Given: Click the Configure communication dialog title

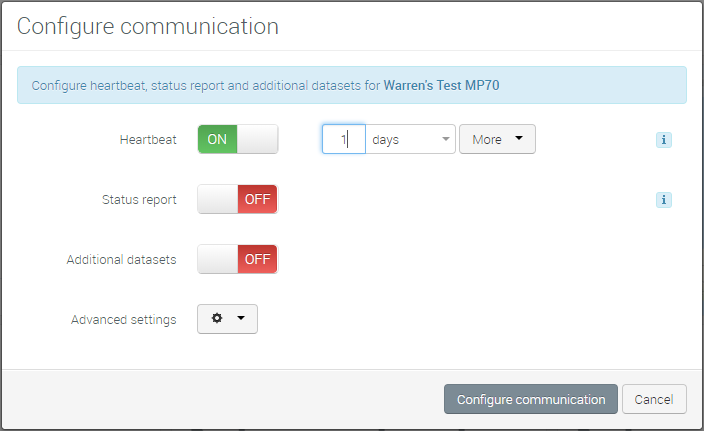Looking at the screenshot, I should click(x=148, y=26).
